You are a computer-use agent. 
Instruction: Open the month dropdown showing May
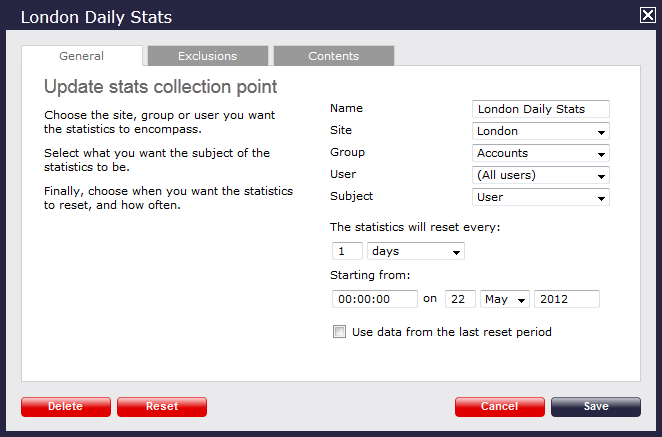(504, 299)
